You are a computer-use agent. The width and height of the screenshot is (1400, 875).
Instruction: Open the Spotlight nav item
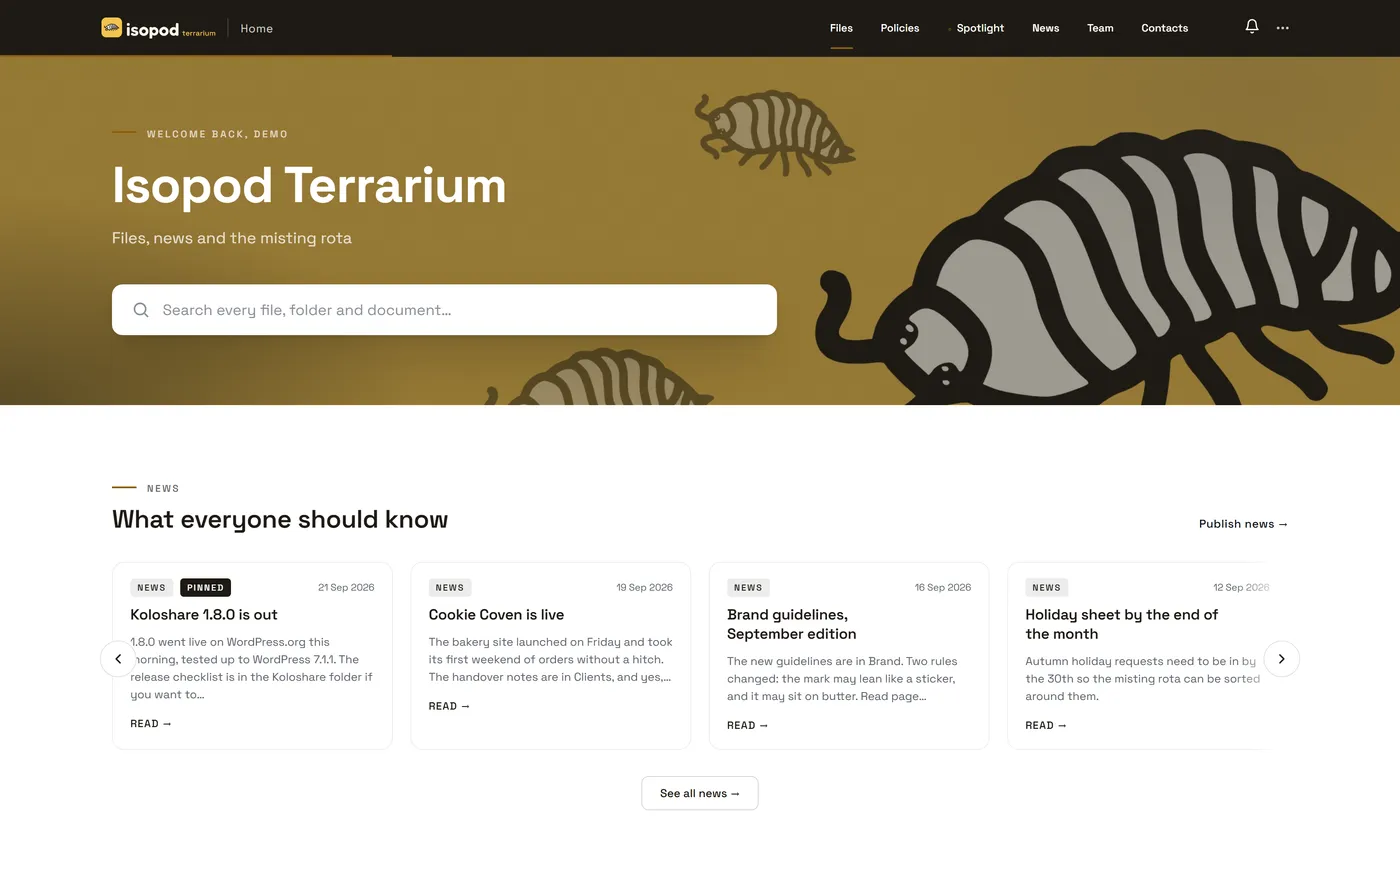point(980,28)
